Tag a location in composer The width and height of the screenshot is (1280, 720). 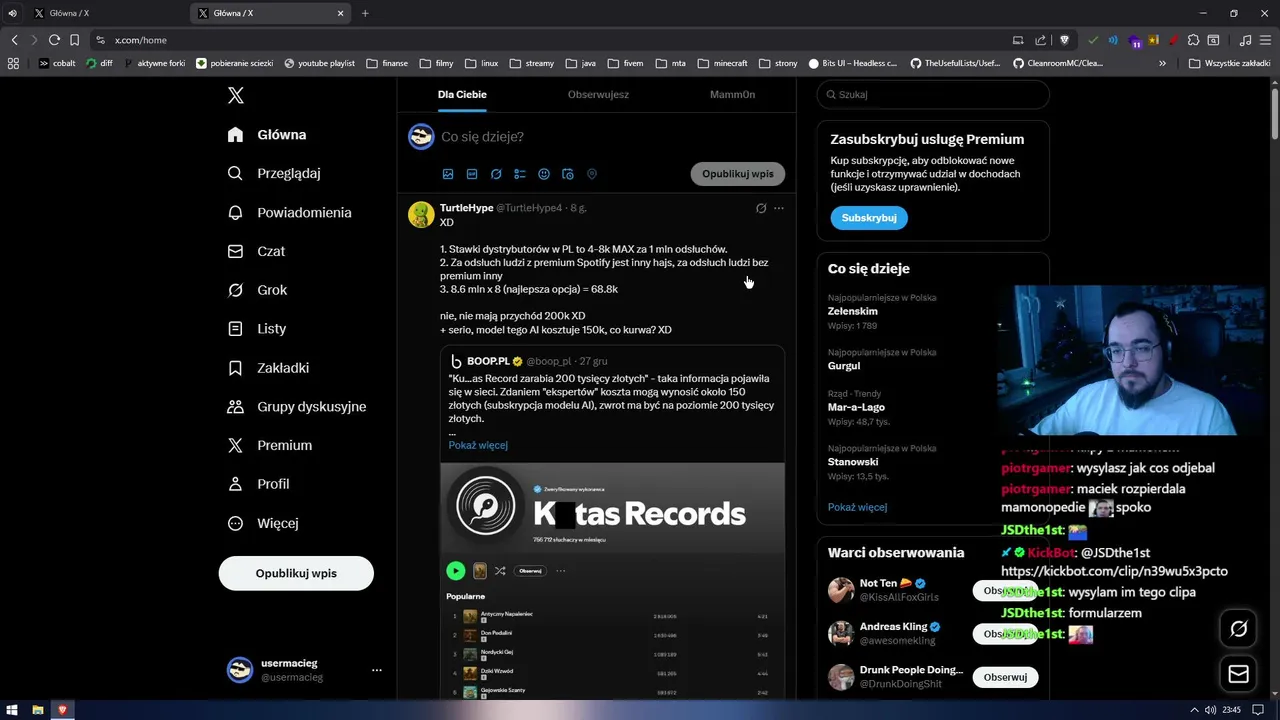point(592,174)
